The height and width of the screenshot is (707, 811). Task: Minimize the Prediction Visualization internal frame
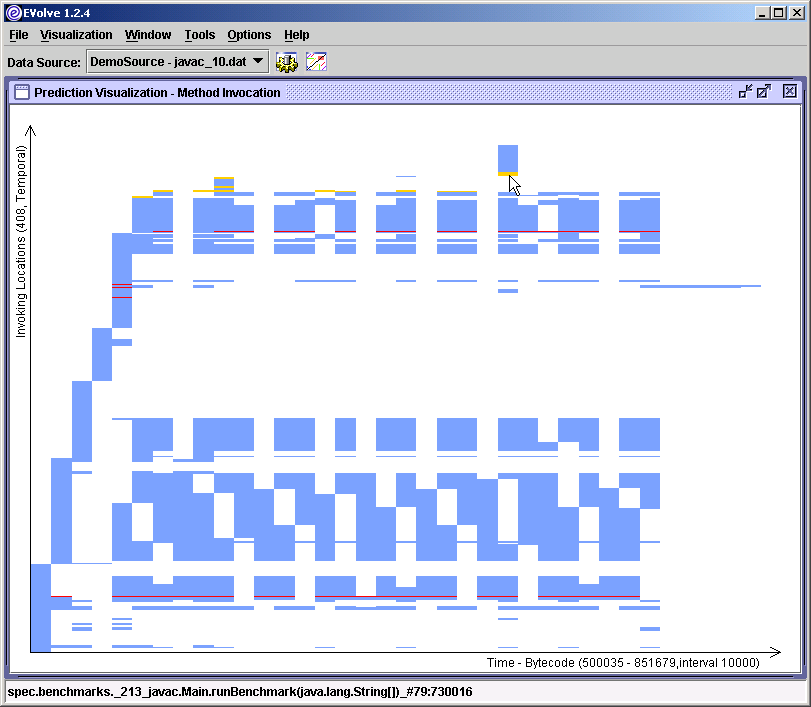point(745,92)
